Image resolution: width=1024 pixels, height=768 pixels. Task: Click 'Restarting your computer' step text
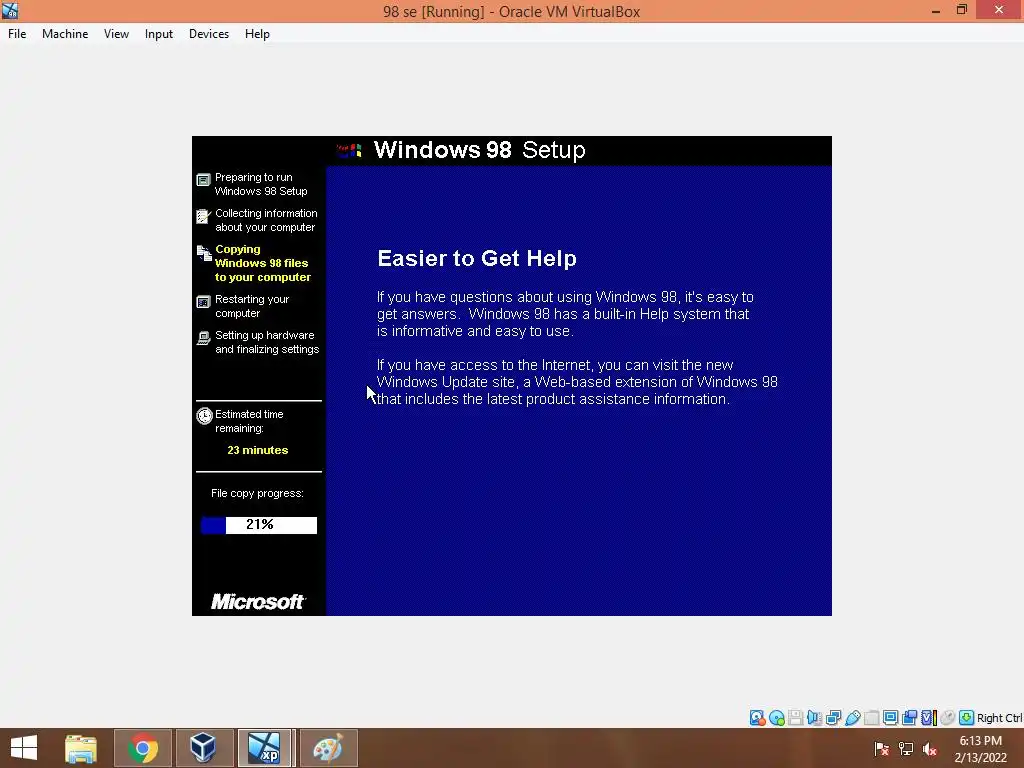pyautogui.click(x=251, y=306)
